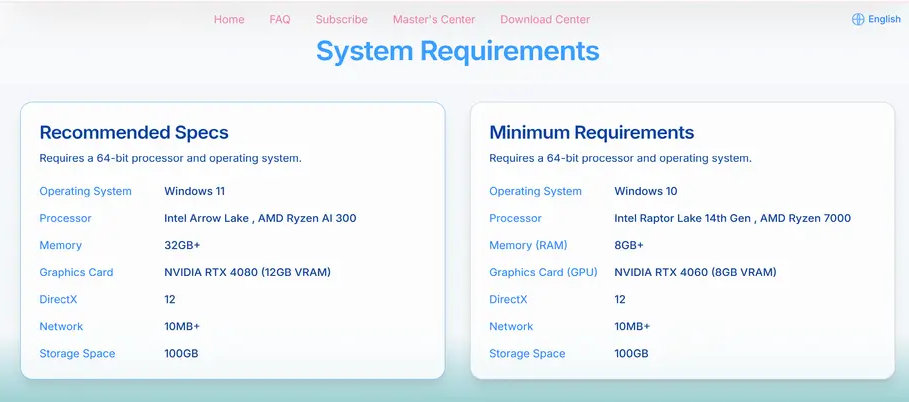Screen dimensions: 909x402
Task: Select 10MB+ network value in Recommended Specs
Action: click(x=182, y=327)
